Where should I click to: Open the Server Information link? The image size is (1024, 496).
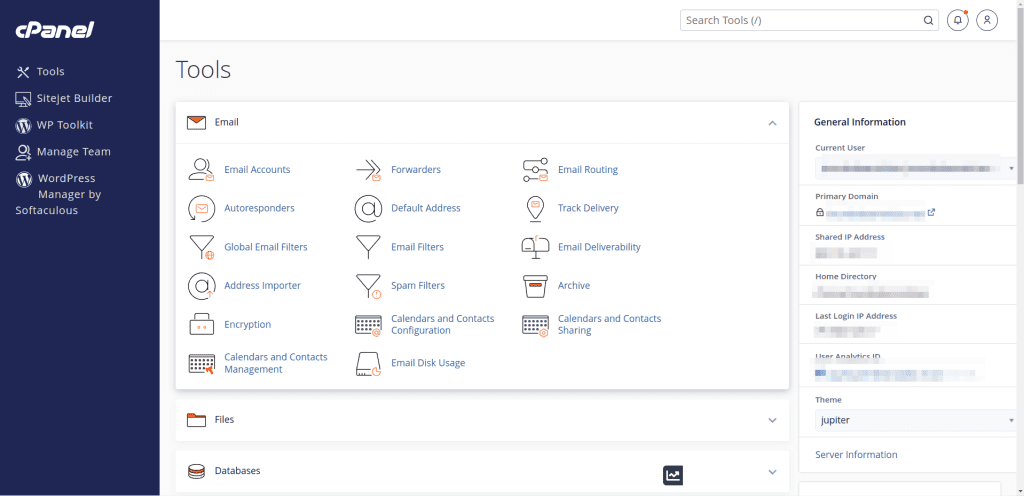856,455
